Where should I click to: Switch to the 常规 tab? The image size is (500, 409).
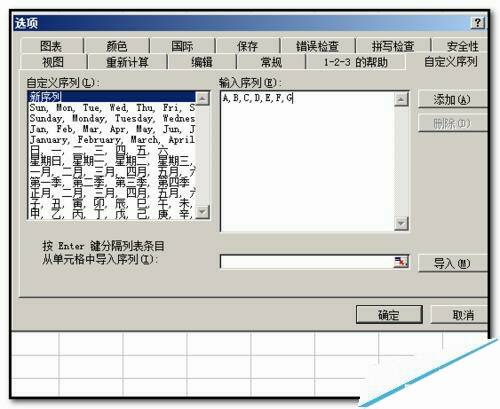pyautogui.click(x=271, y=62)
